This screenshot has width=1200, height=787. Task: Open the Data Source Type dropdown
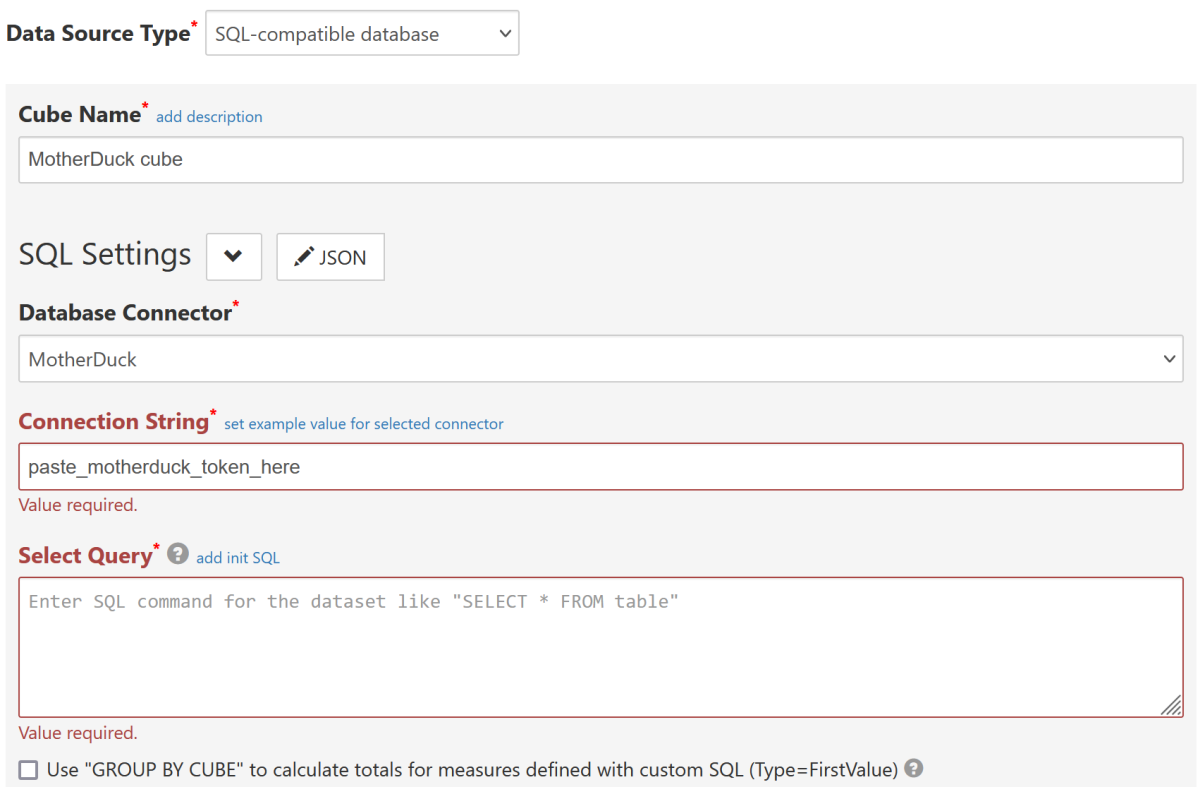click(362, 33)
